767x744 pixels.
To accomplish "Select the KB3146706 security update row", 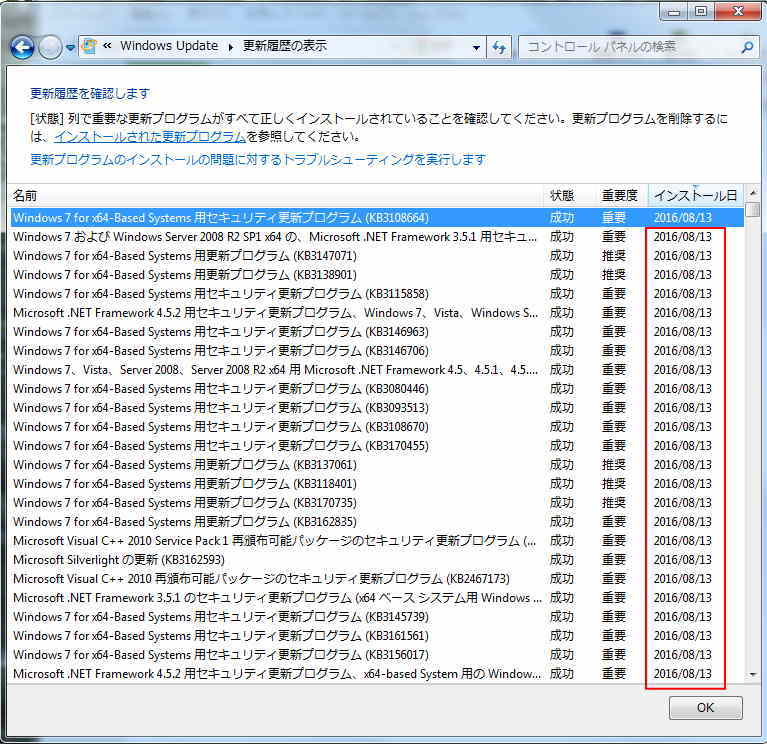I will (x=377, y=351).
